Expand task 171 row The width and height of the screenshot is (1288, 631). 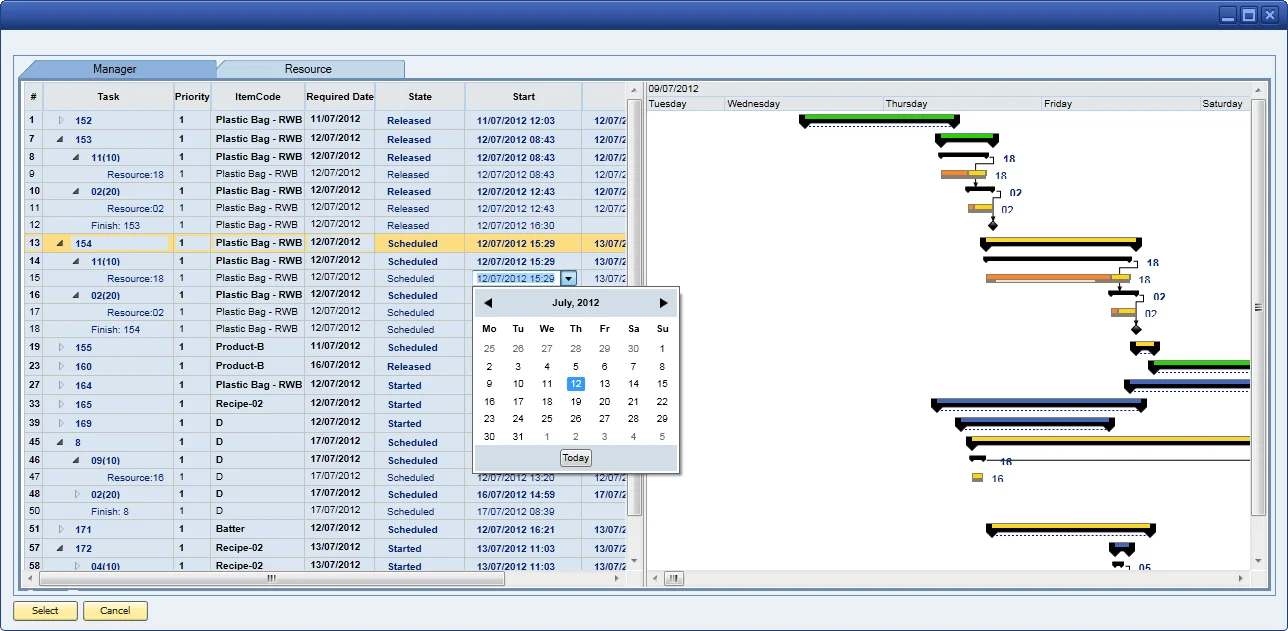(x=61, y=530)
